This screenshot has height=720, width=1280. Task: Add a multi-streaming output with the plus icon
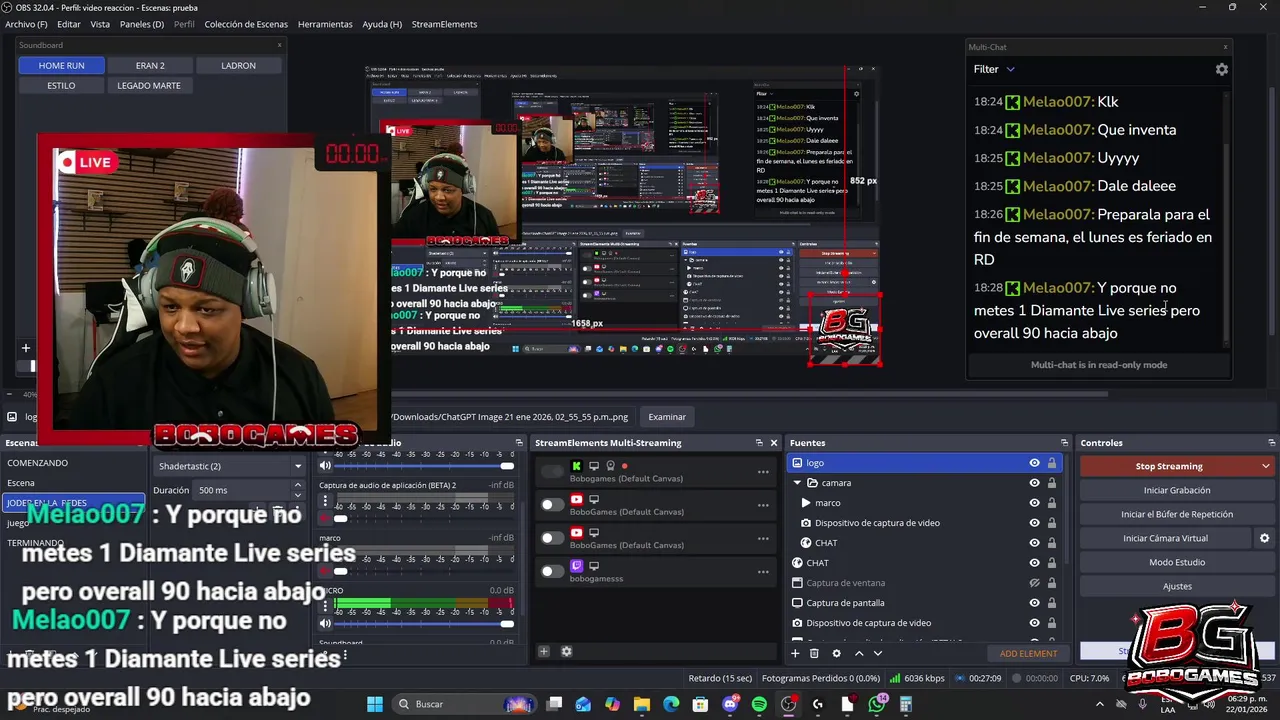[544, 651]
